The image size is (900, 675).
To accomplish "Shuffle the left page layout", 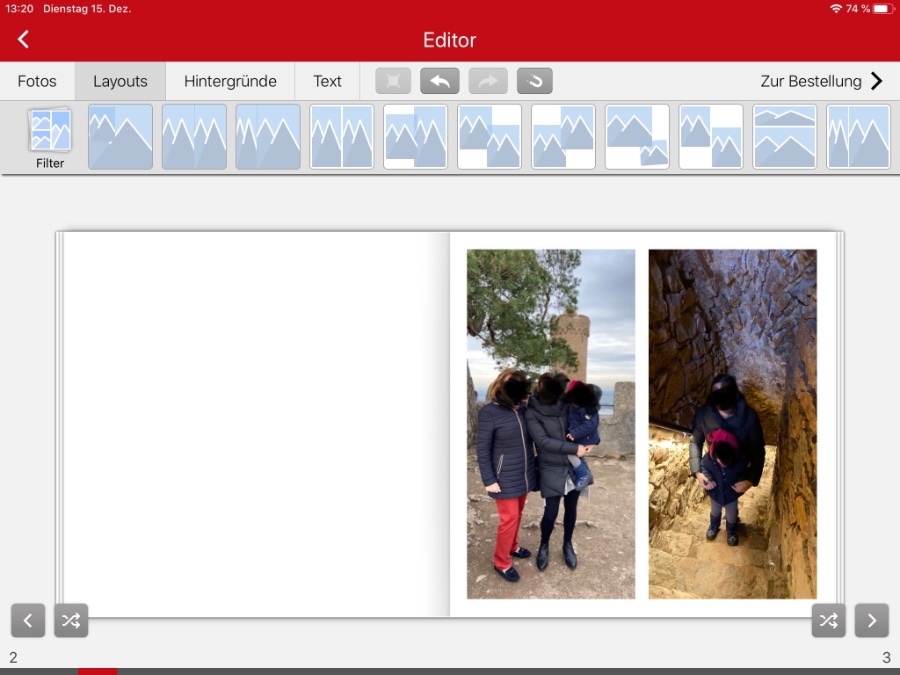I will 71,620.
